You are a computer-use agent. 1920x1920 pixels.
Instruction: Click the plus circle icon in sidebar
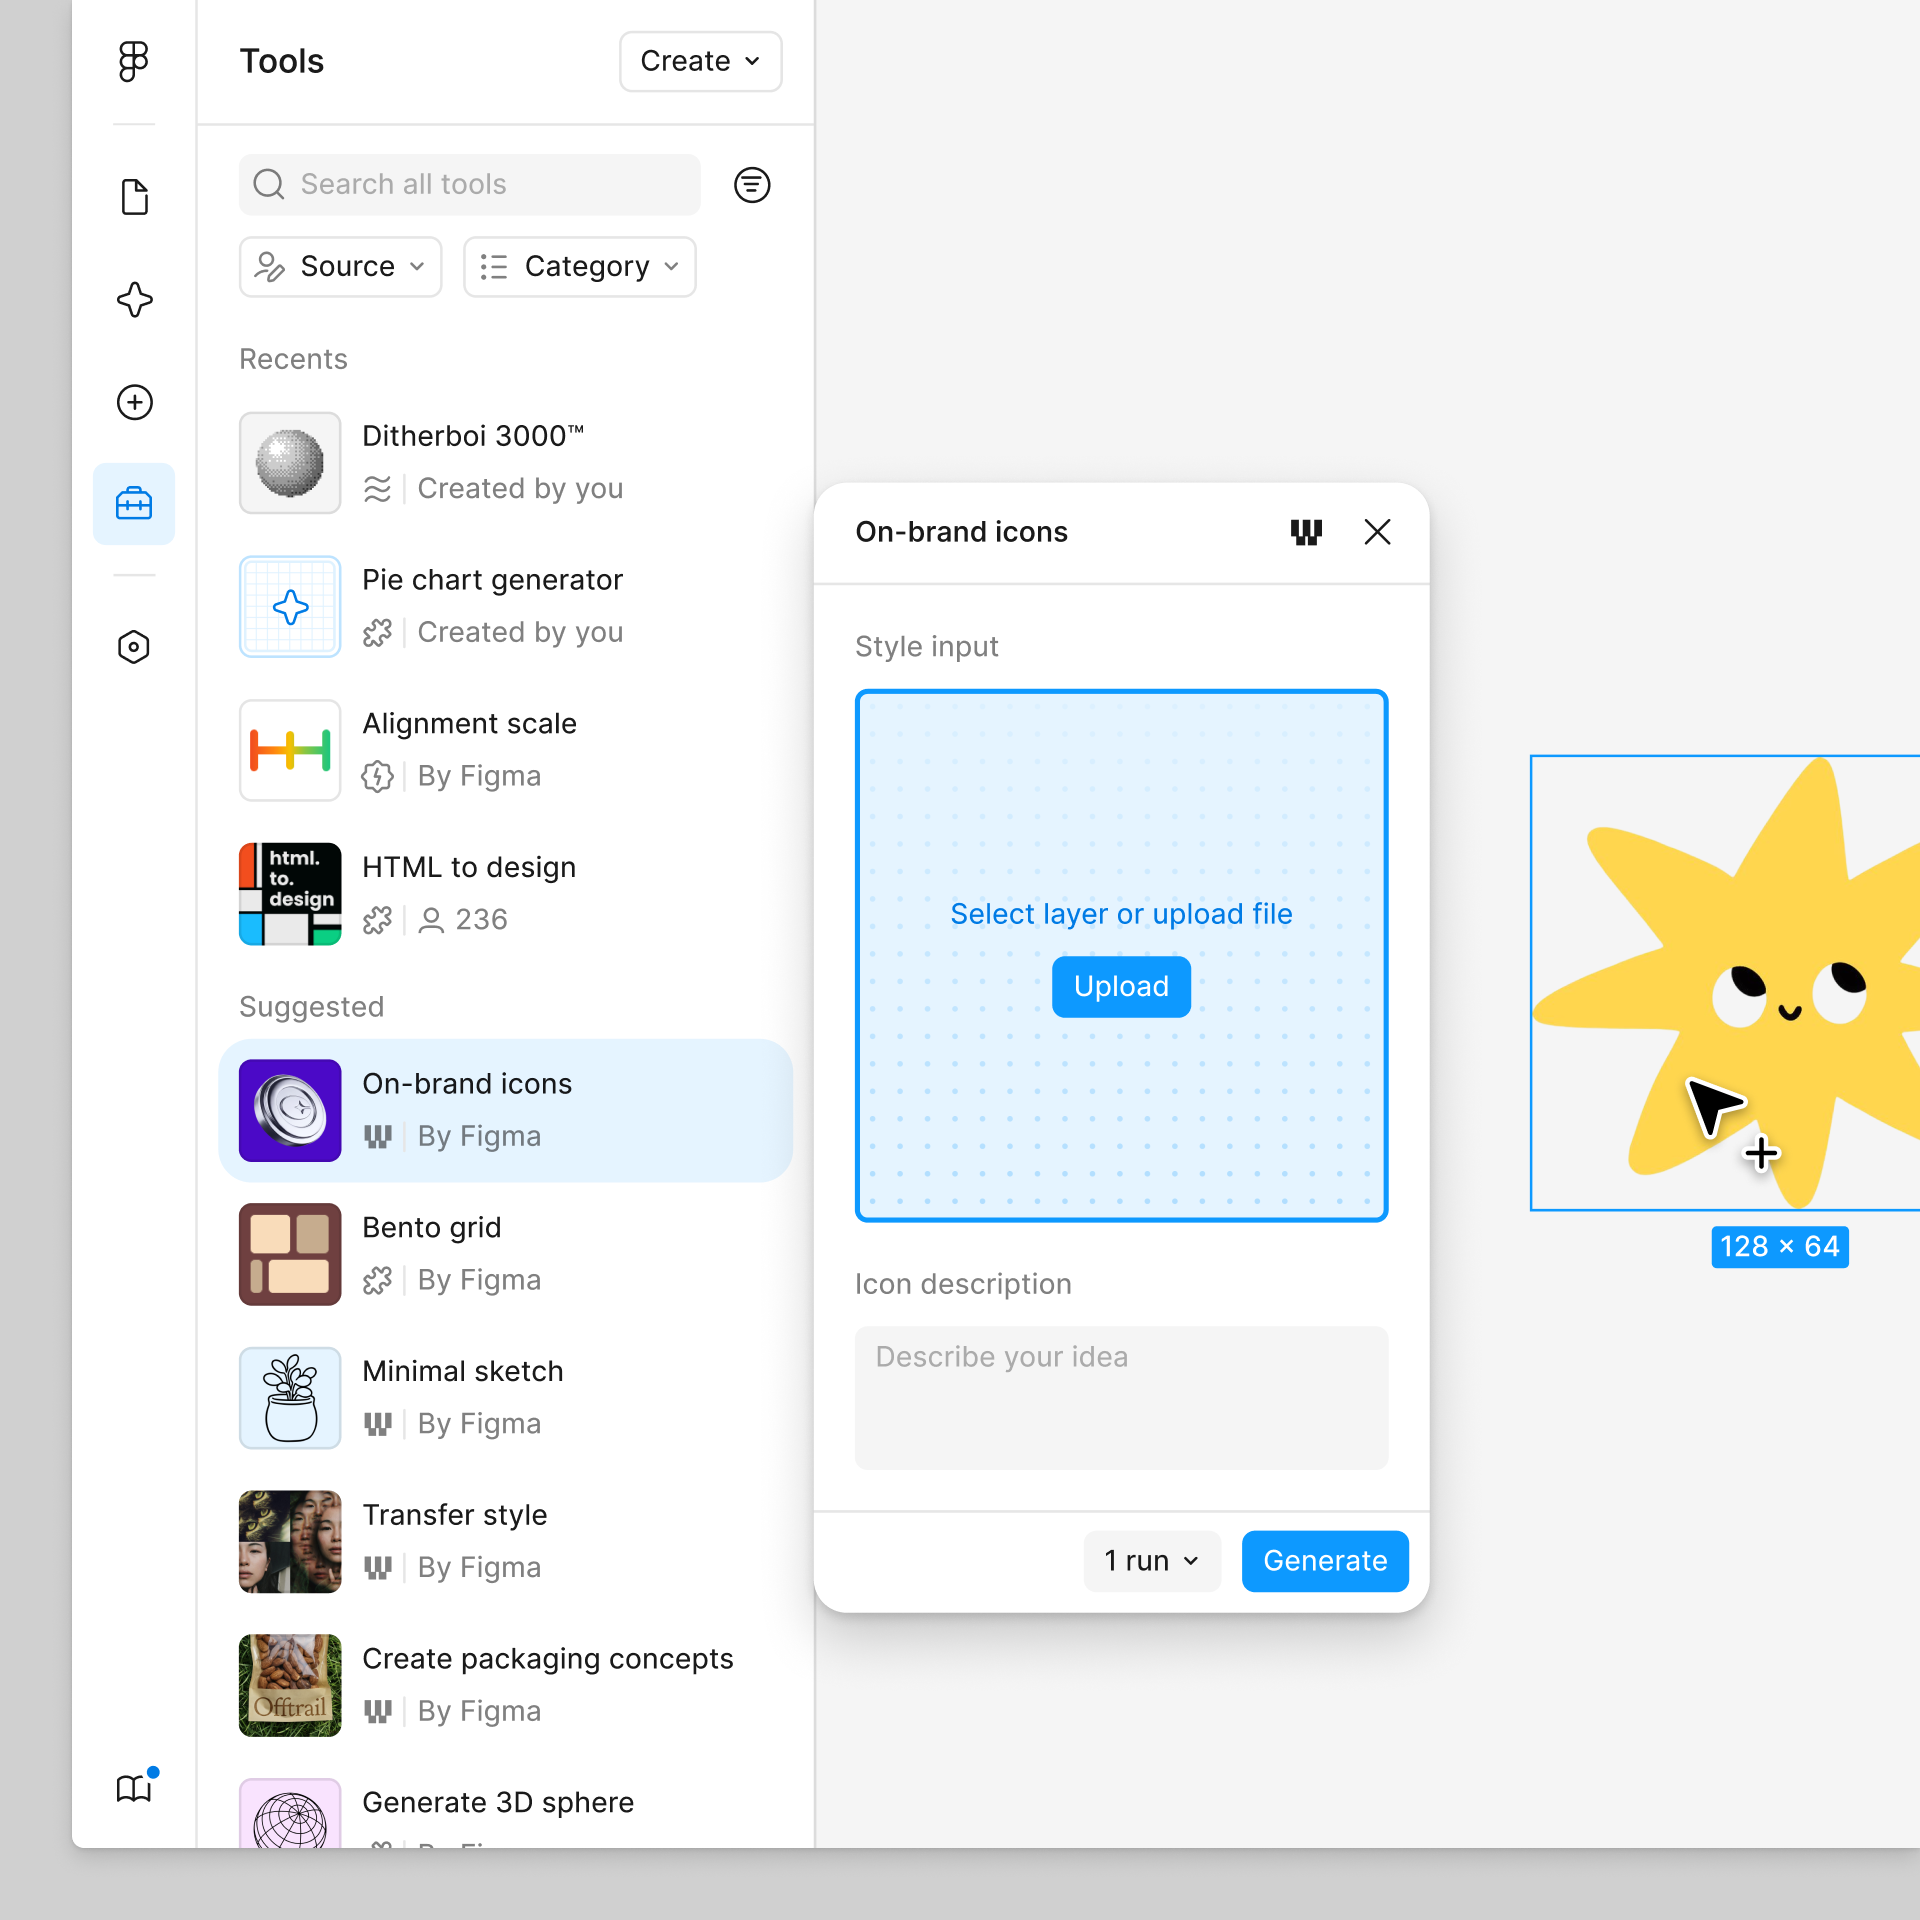tap(134, 402)
